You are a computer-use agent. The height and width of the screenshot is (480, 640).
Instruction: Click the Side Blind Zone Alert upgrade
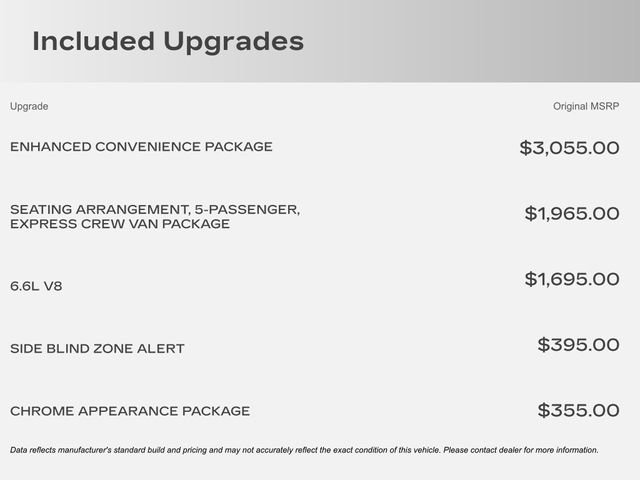pyautogui.click(x=97, y=349)
